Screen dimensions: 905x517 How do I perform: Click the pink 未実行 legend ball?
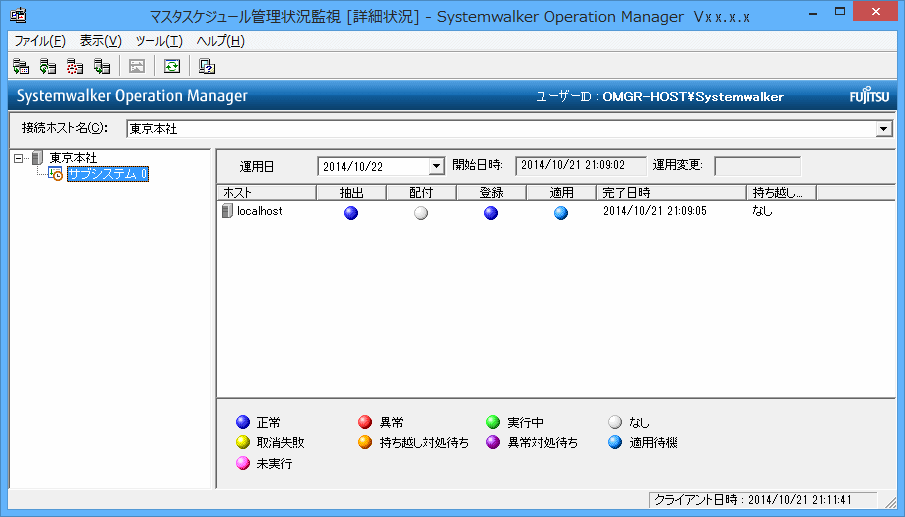click(243, 463)
